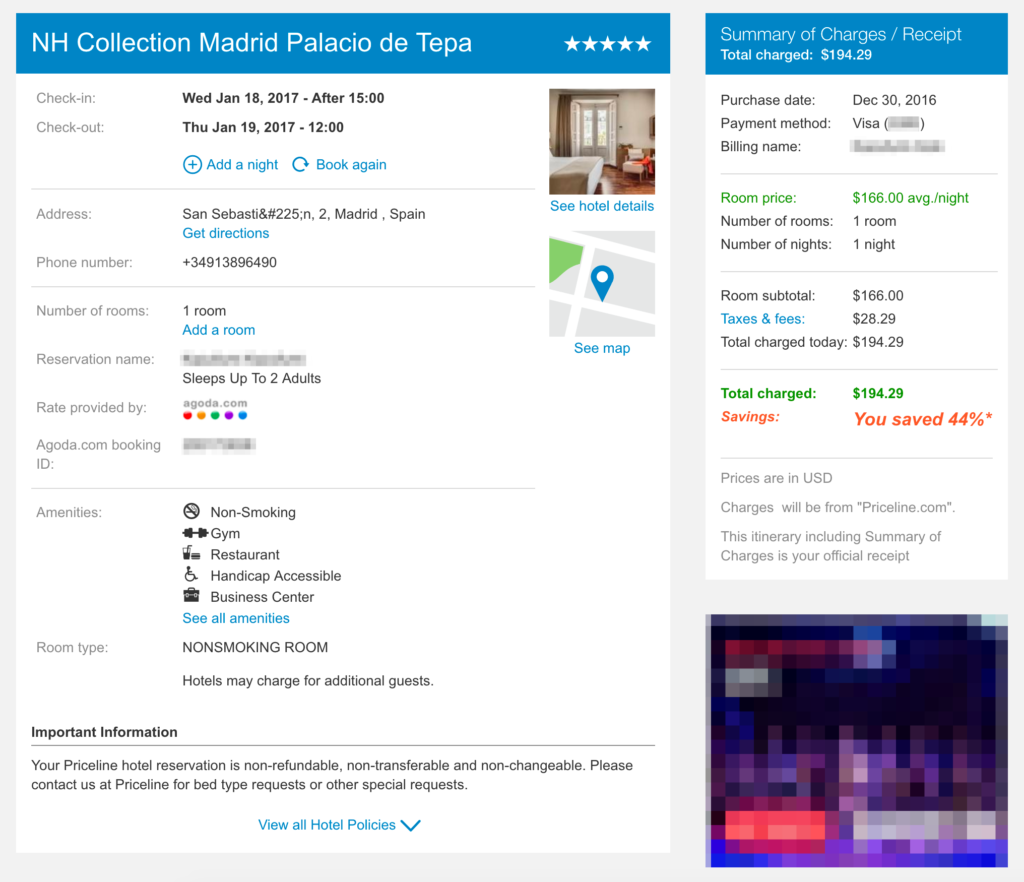1024x882 pixels.
Task: Open the hotel room photo thumbnail
Action: pyautogui.click(x=602, y=141)
